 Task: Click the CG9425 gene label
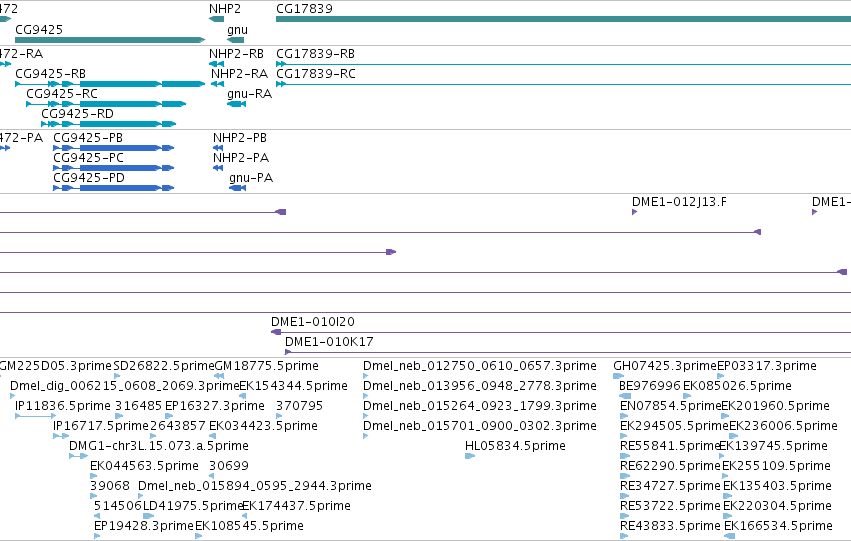click(39, 29)
